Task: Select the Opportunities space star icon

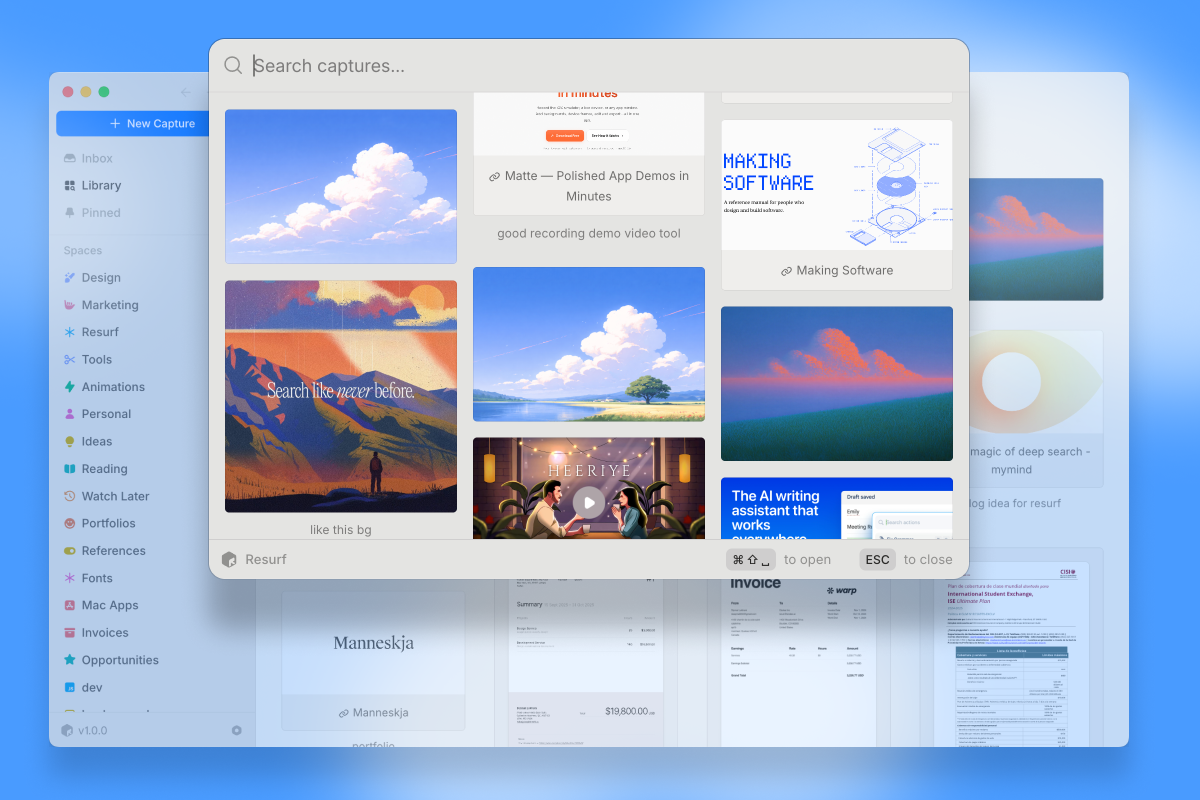Action: pos(70,660)
